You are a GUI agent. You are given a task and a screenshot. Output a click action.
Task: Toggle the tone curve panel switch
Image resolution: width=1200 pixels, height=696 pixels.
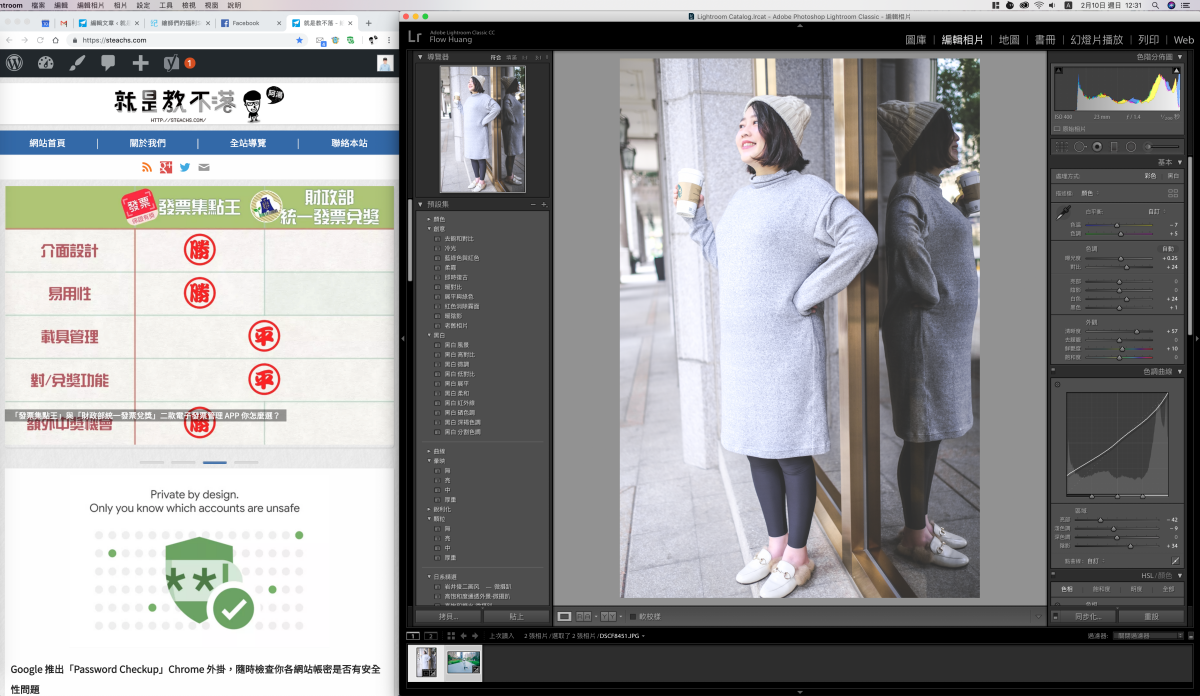(x=1054, y=371)
